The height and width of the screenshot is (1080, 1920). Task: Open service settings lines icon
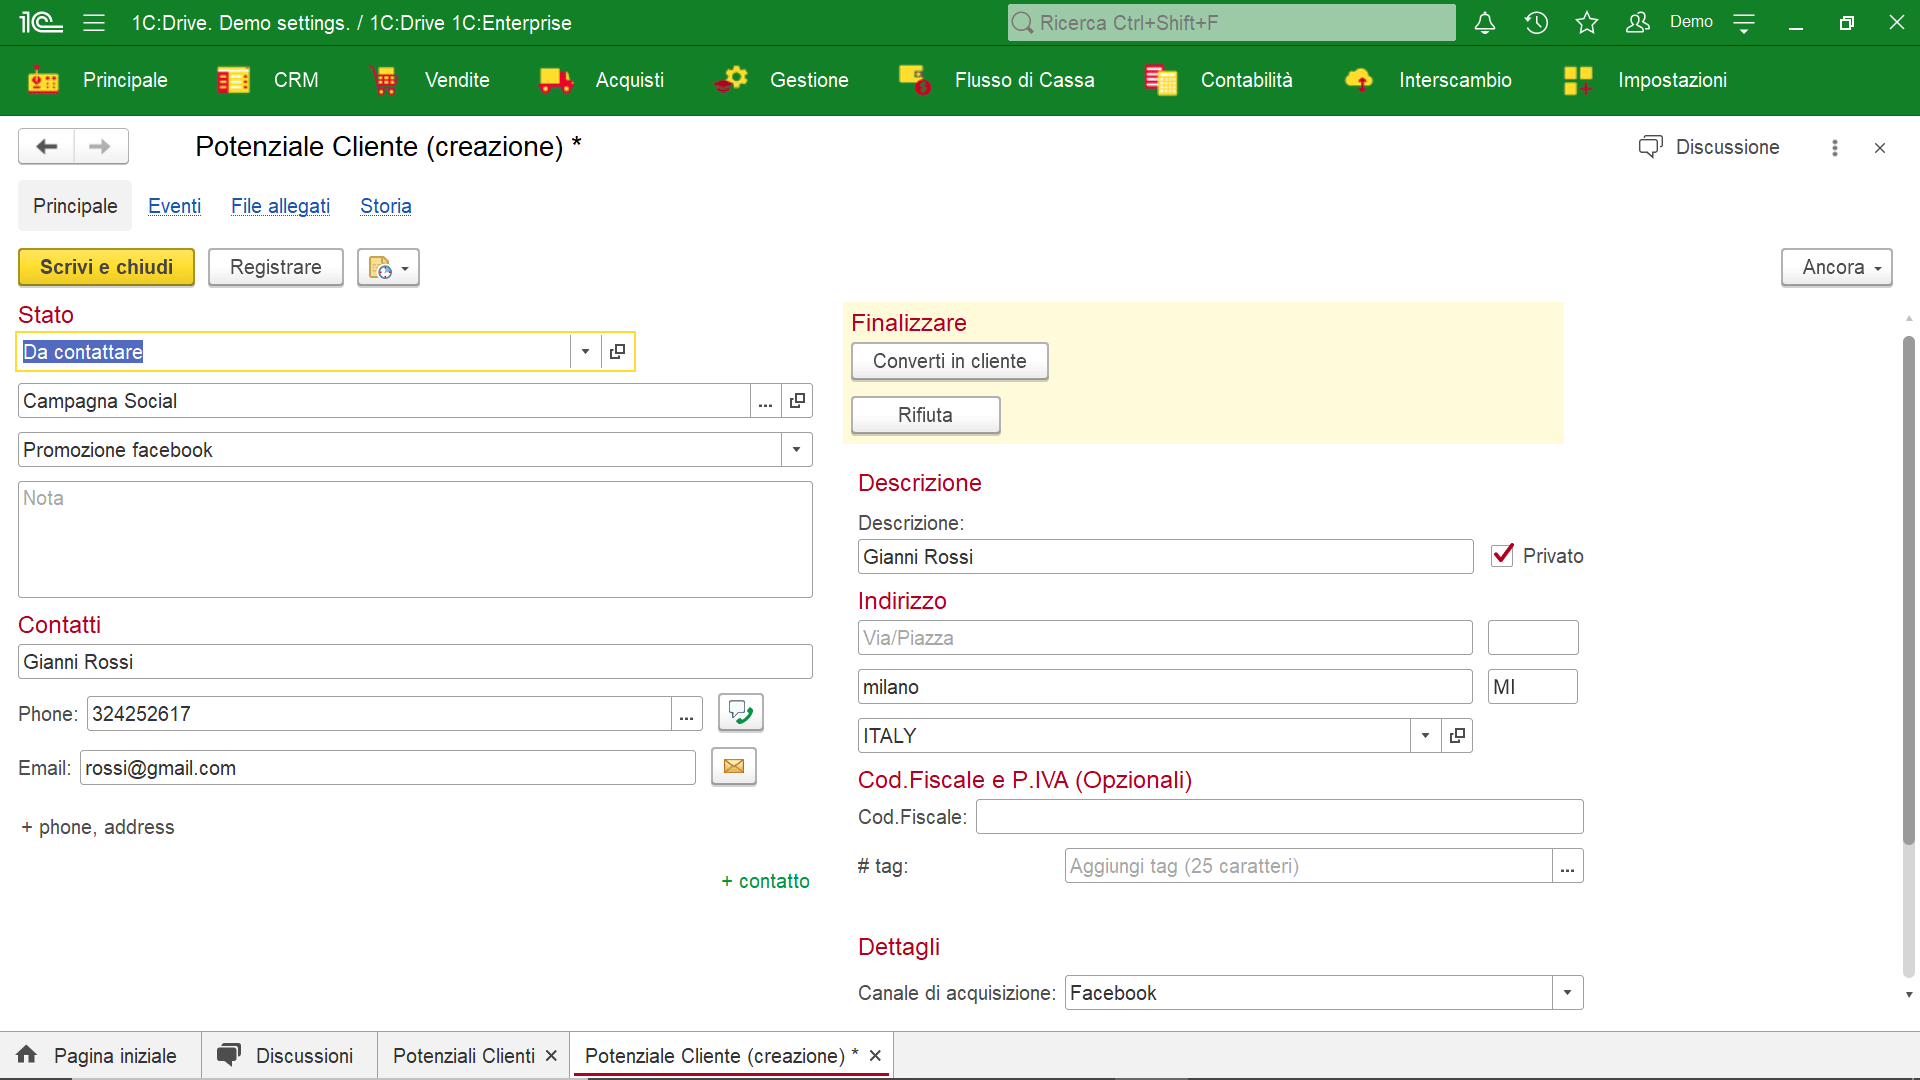(x=1744, y=23)
